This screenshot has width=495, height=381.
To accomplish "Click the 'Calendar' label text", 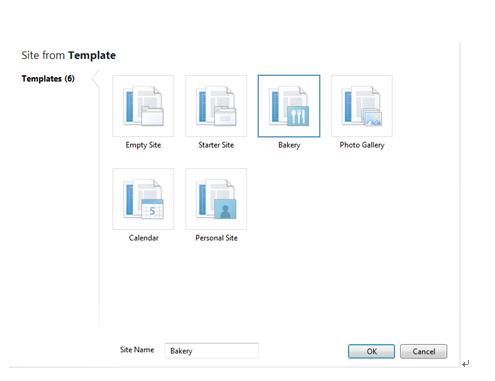I will 143,238.
